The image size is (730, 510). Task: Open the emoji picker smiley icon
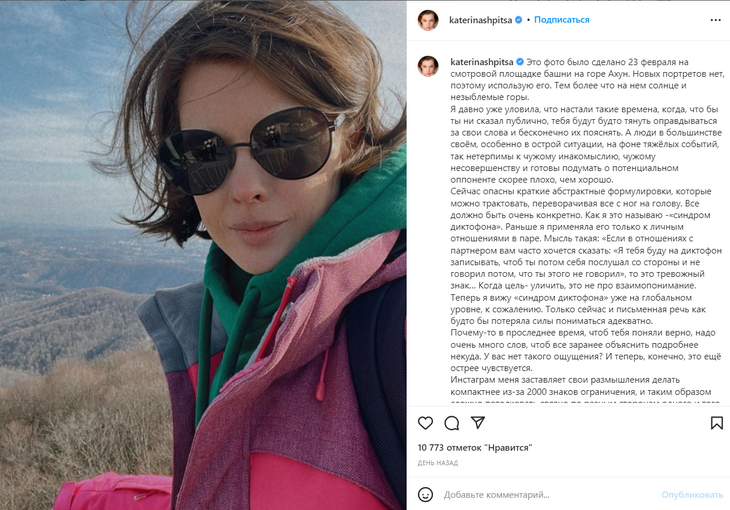click(x=425, y=495)
